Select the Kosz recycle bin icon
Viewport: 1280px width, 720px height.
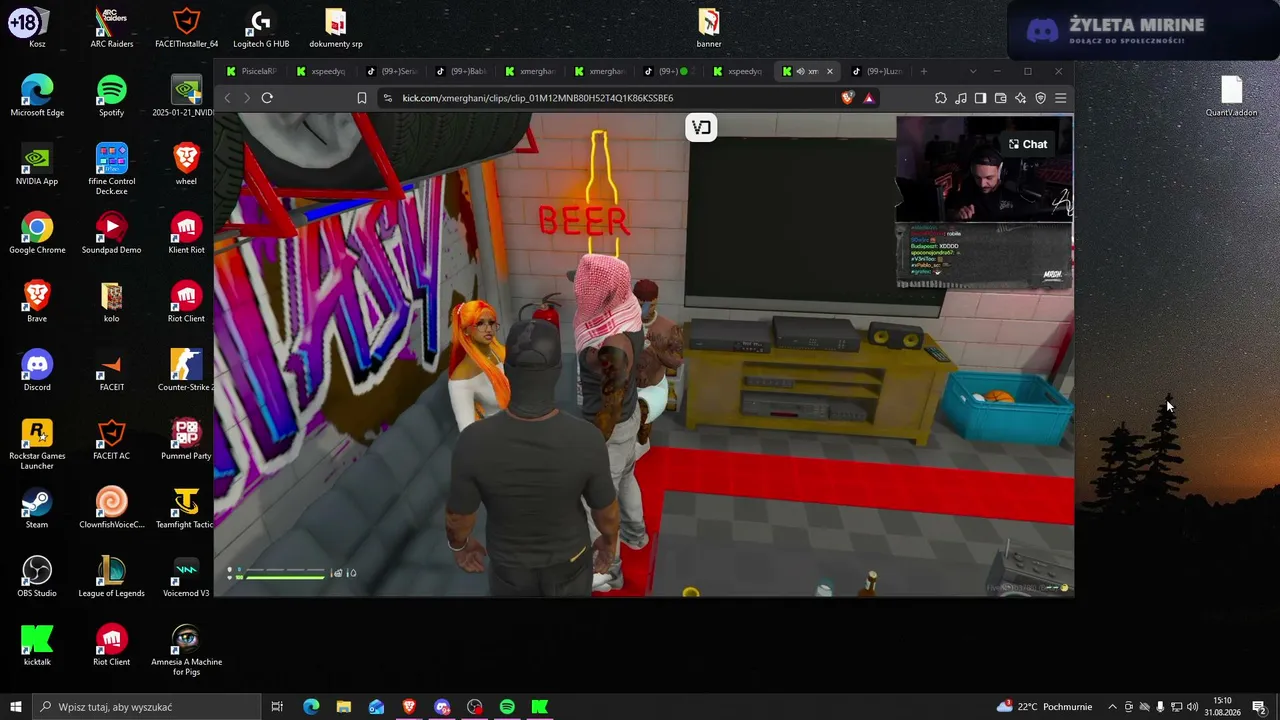click(x=37, y=28)
